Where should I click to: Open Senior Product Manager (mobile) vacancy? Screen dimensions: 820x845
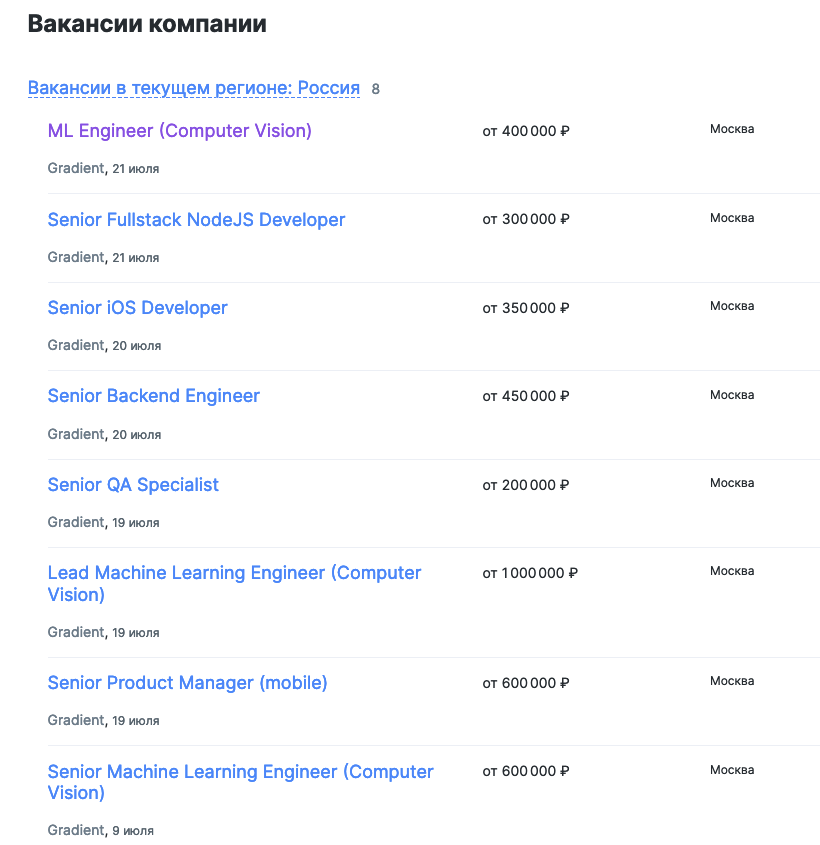point(187,683)
